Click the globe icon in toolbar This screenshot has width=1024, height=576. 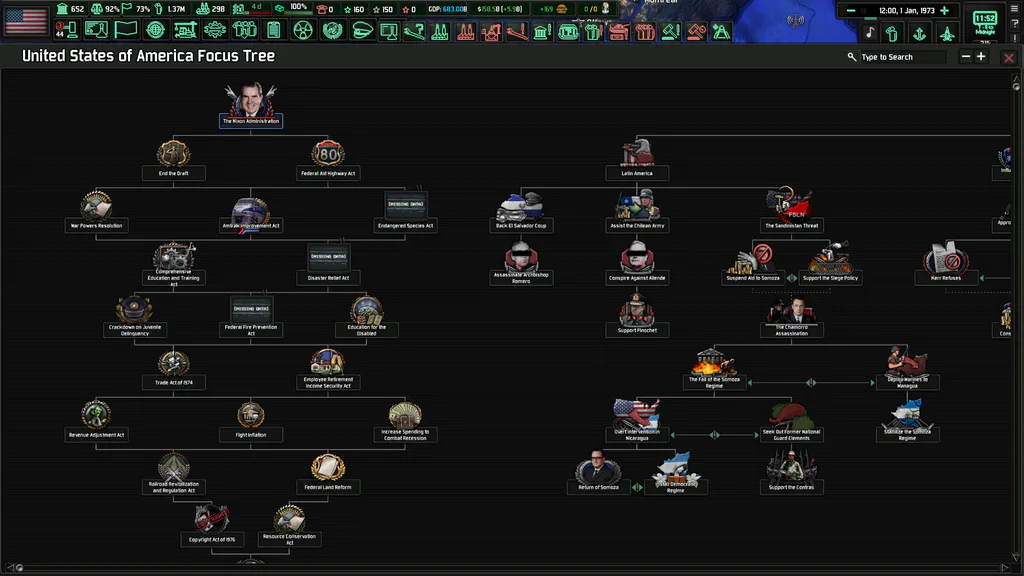point(155,30)
